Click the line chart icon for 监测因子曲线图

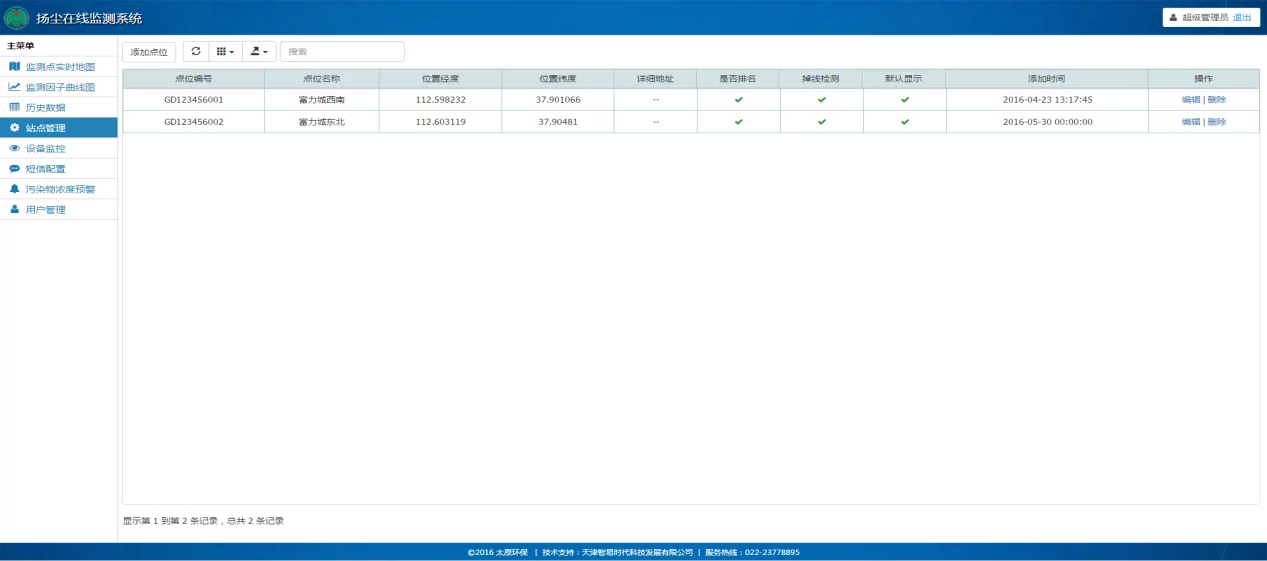click(x=14, y=87)
